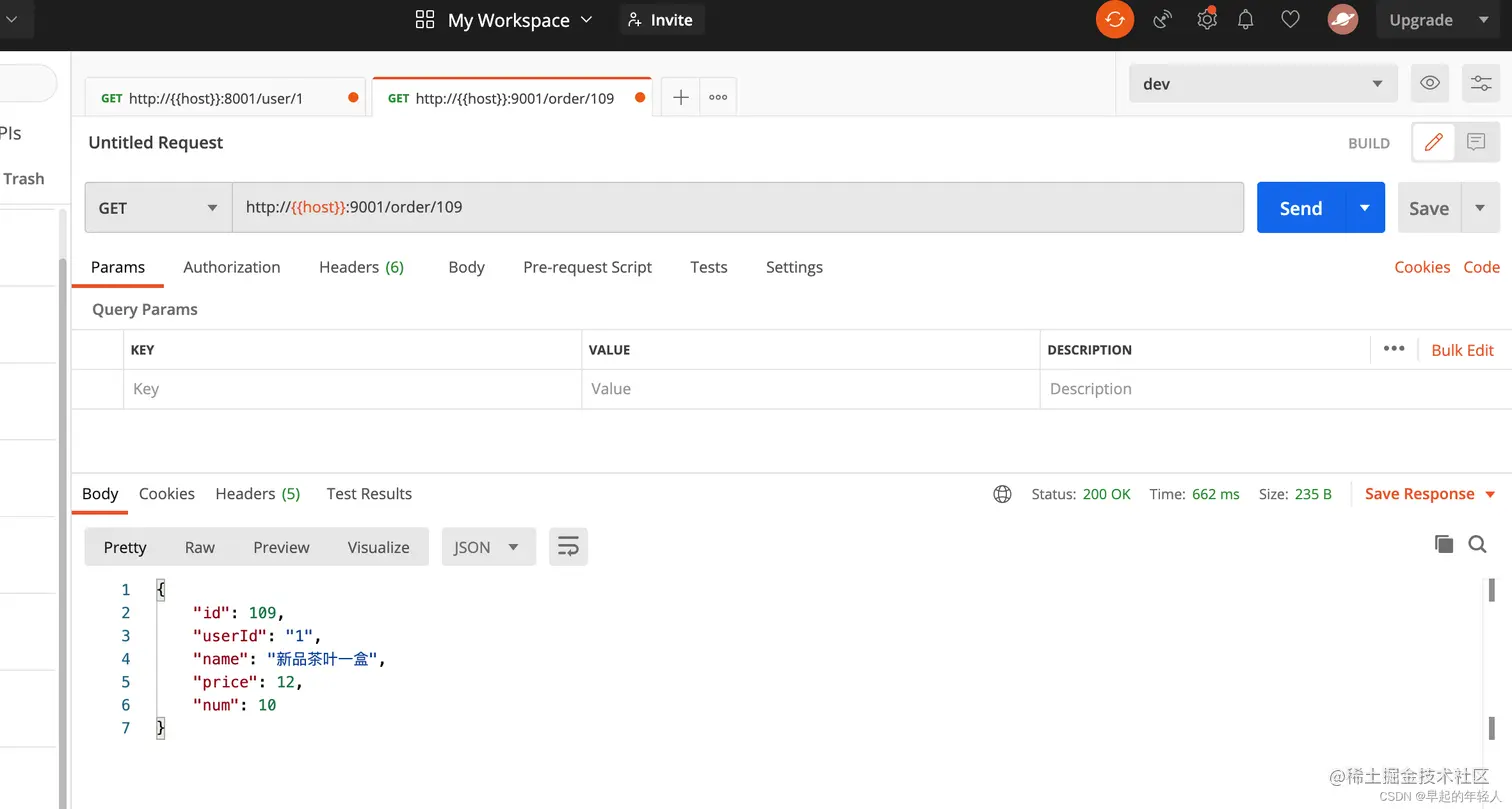
Task: Click the Upgrade button
Action: pos(1421,19)
